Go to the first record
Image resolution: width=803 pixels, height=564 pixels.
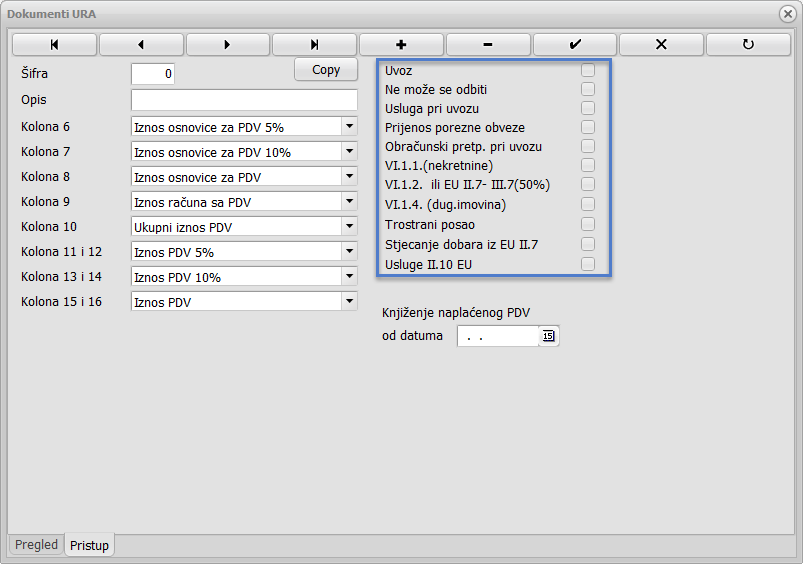click(x=54, y=45)
